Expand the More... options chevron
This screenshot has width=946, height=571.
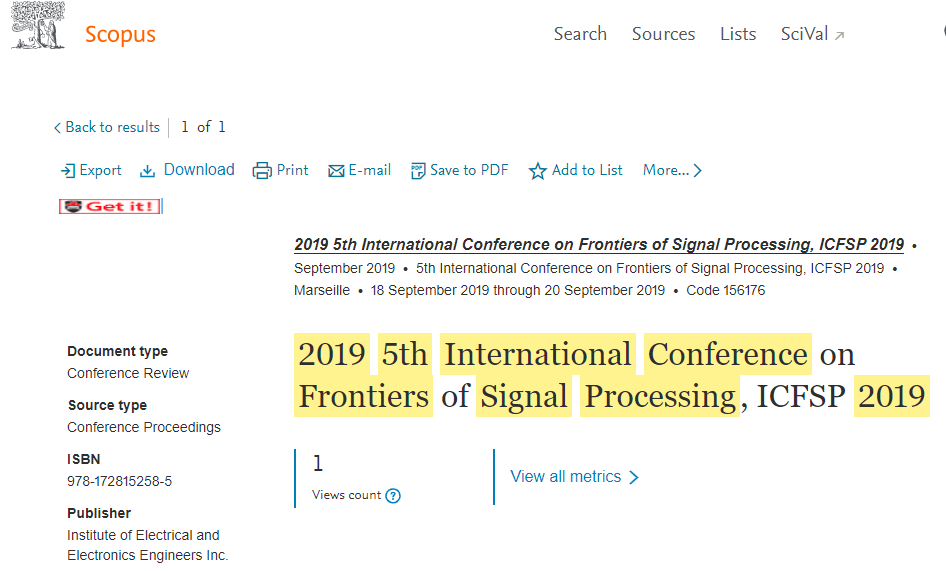(697, 171)
